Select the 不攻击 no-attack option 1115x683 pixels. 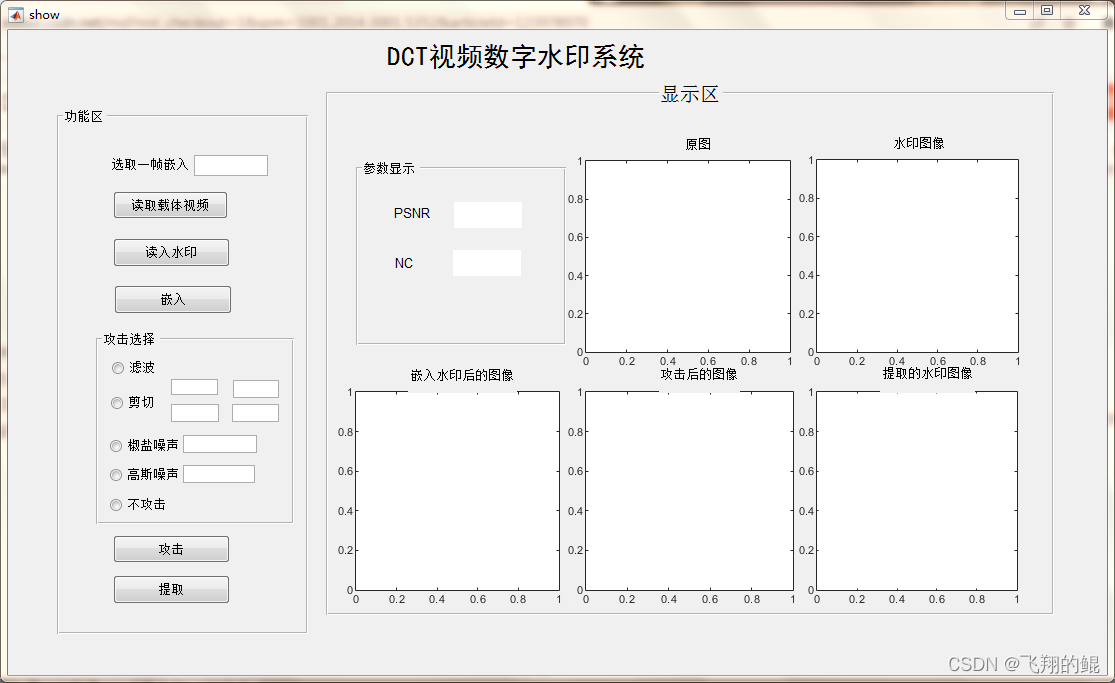(x=116, y=504)
